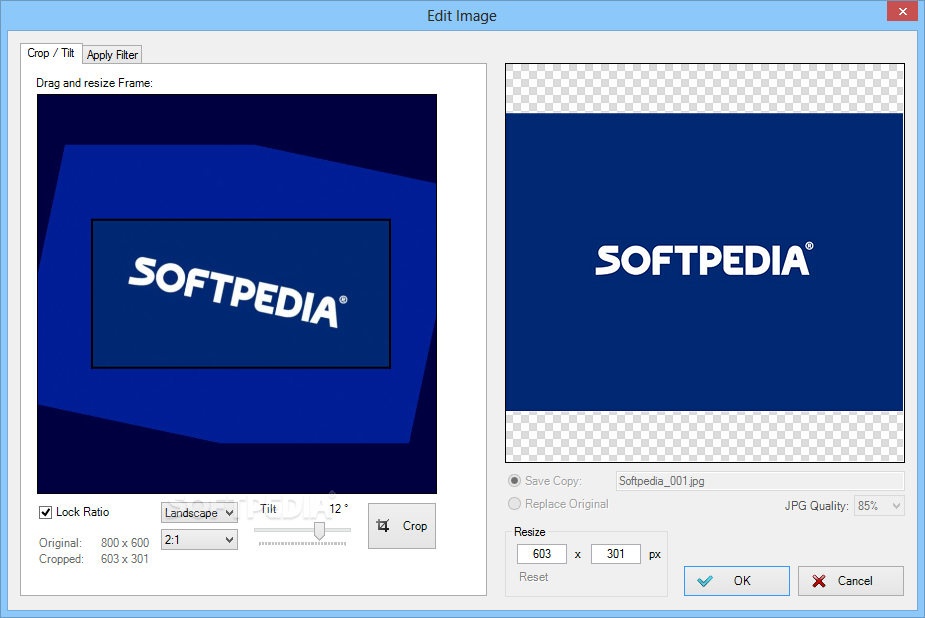Click the cropped preview image
Screen dimensions: 925x618
click(x=704, y=262)
